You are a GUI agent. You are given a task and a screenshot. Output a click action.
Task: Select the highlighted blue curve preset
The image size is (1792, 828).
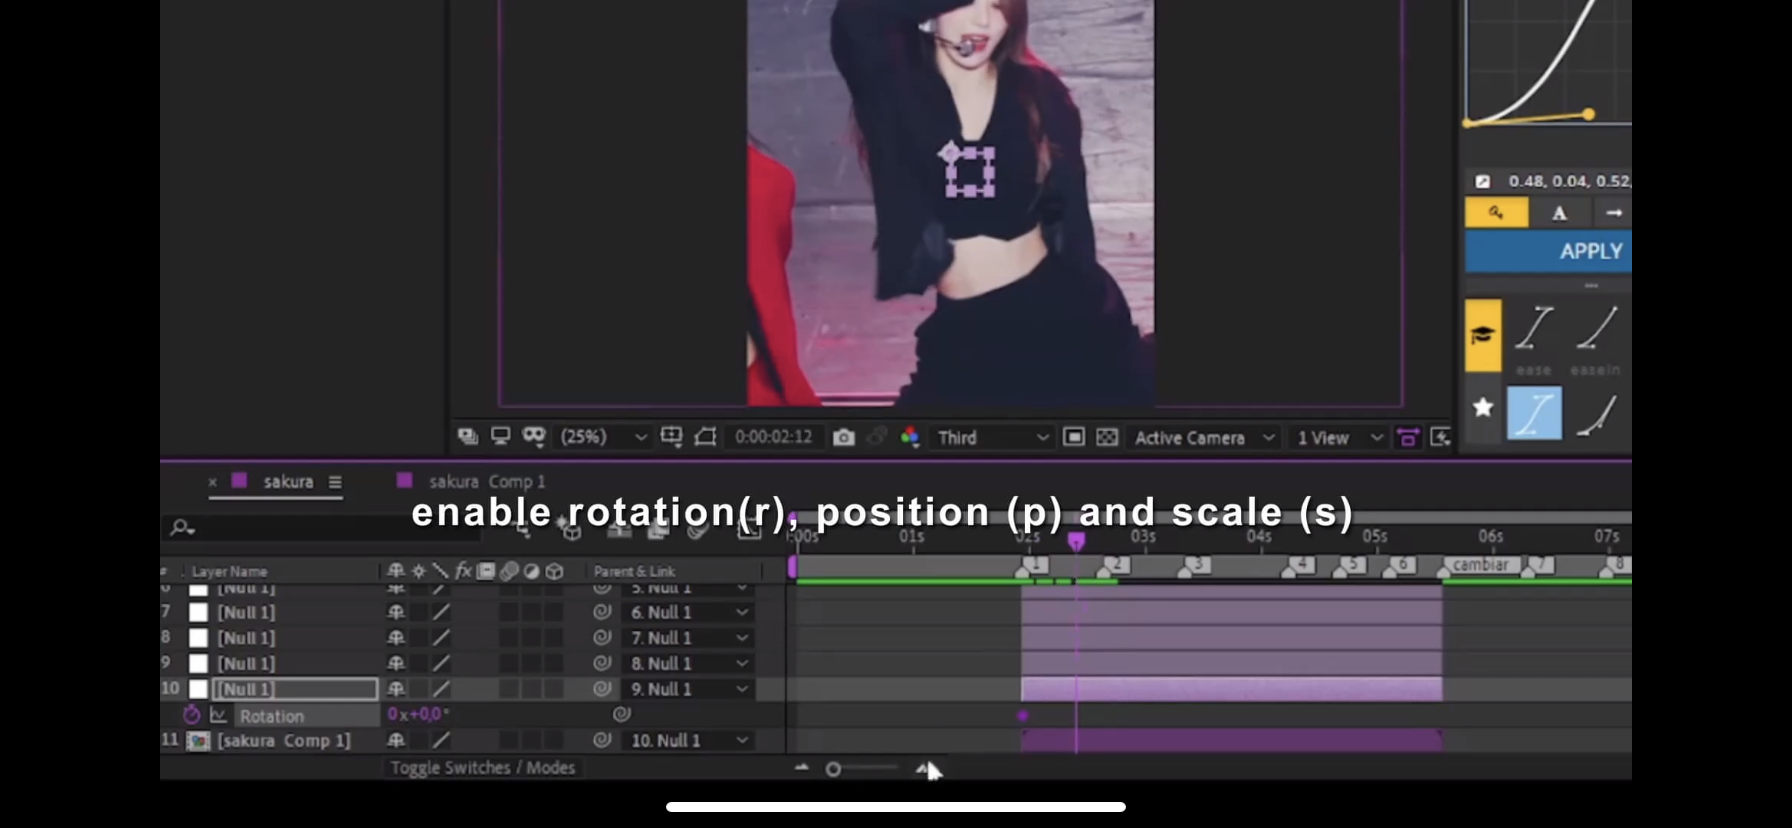[x=1534, y=413]
